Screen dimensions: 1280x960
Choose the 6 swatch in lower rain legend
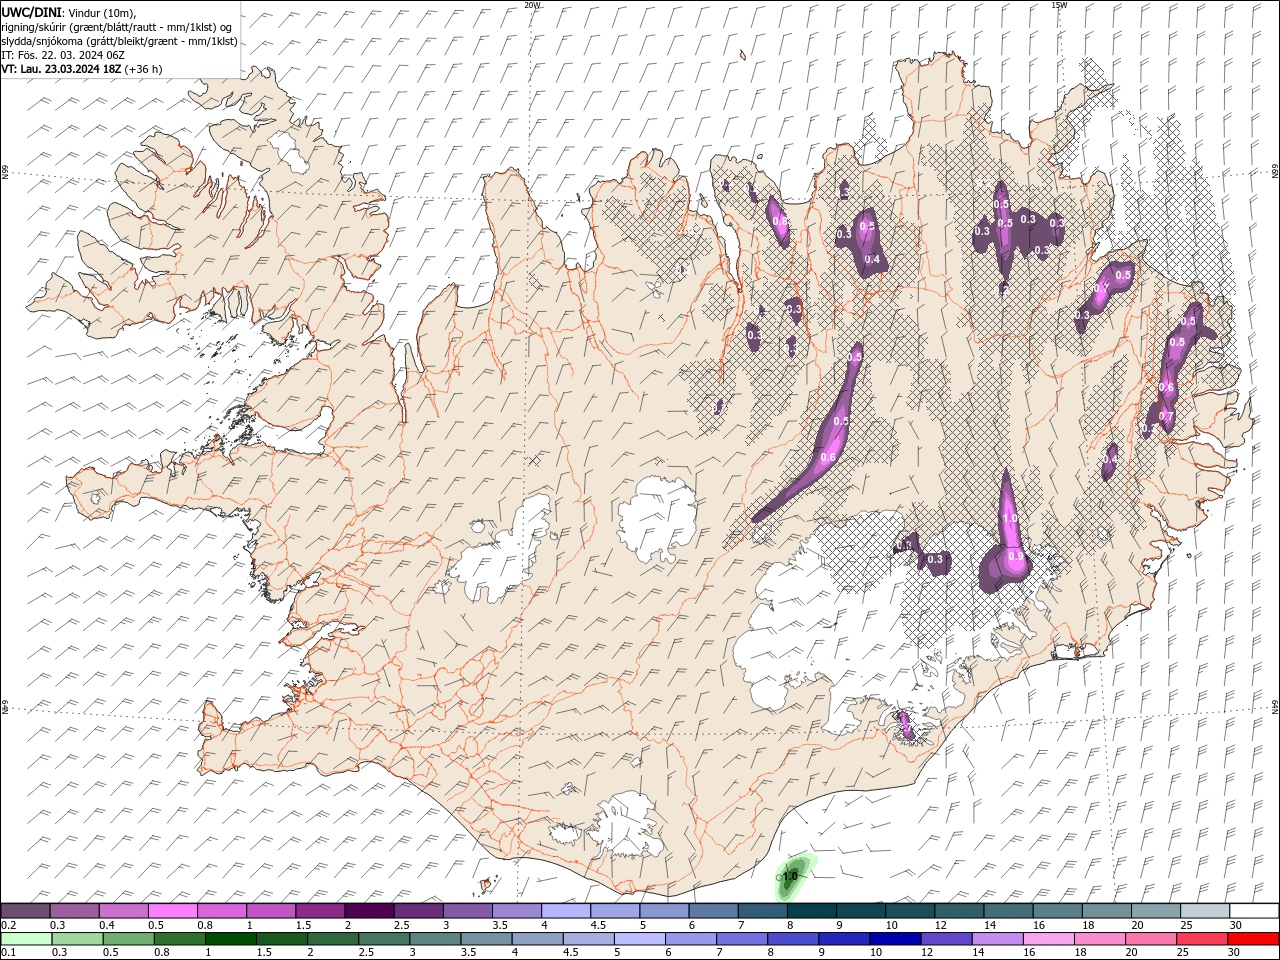point(691,939)
